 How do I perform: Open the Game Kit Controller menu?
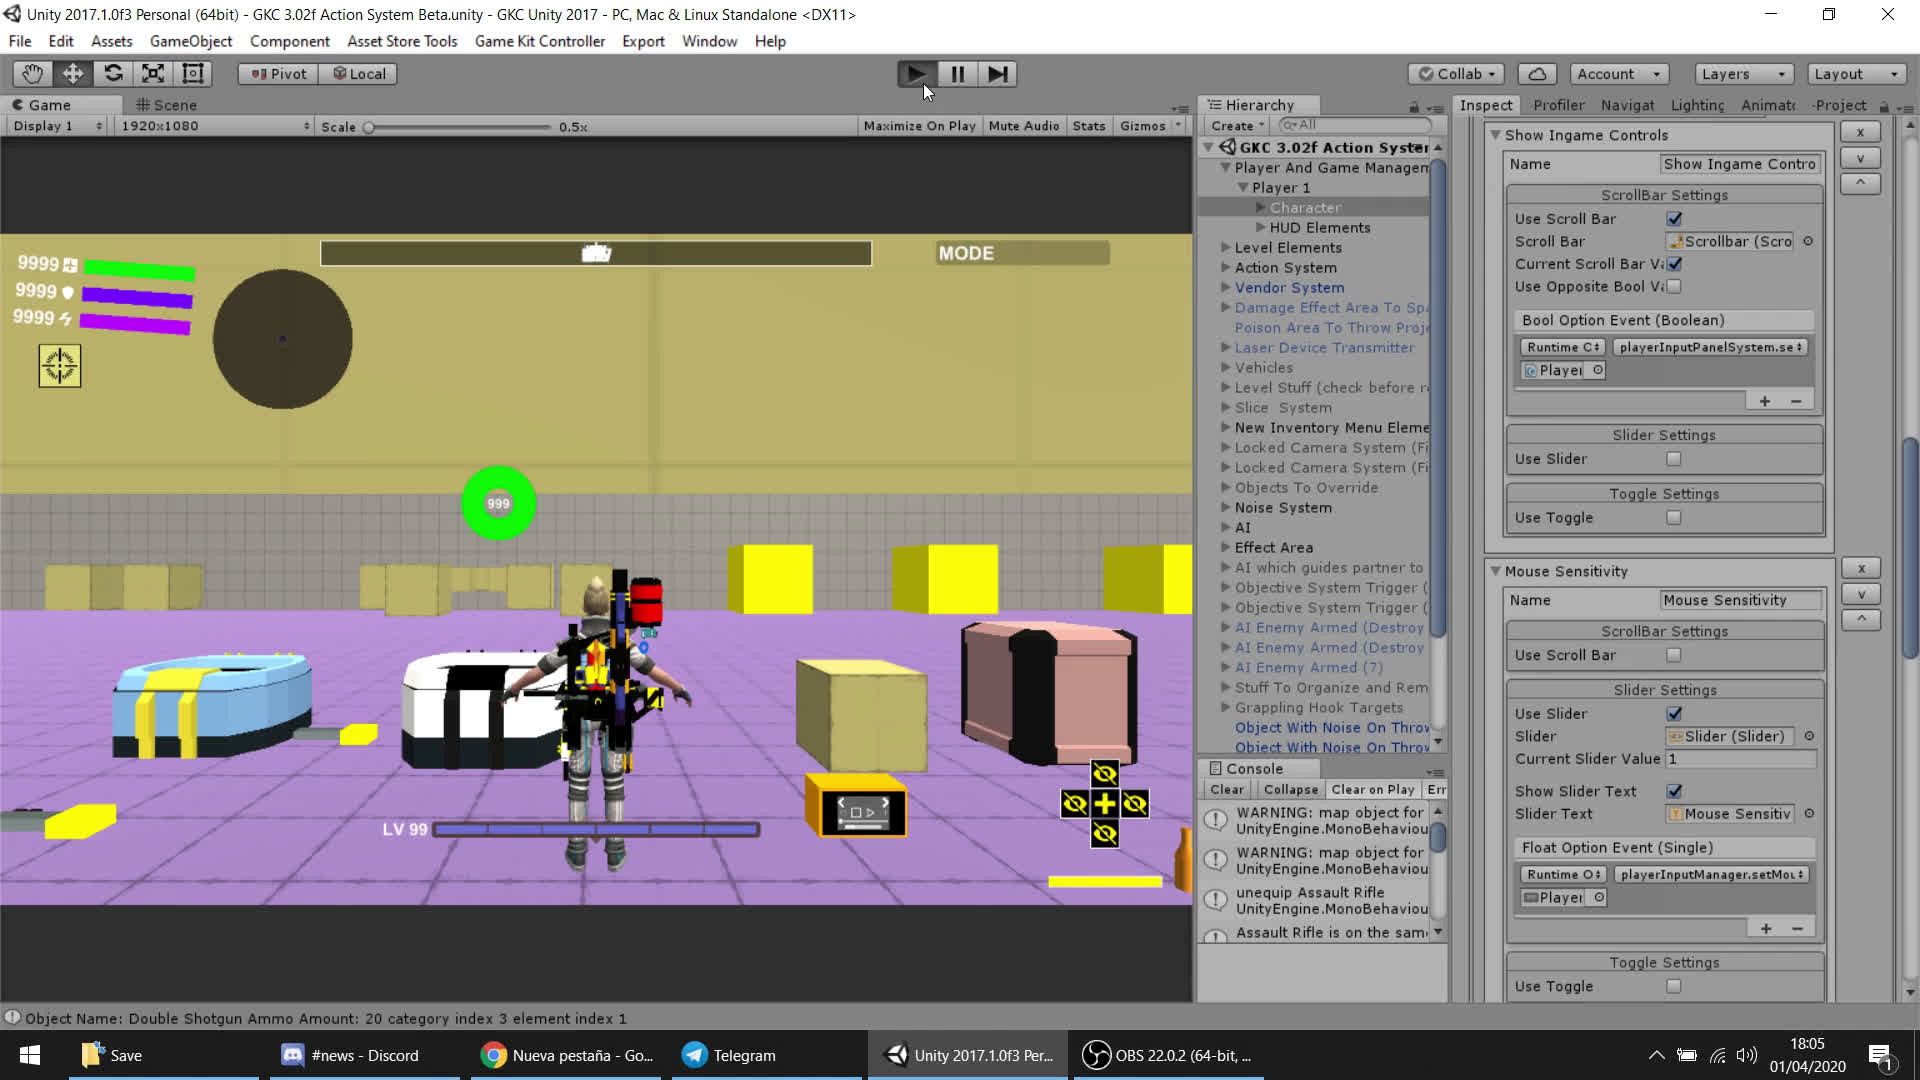(x=539, y=41)
